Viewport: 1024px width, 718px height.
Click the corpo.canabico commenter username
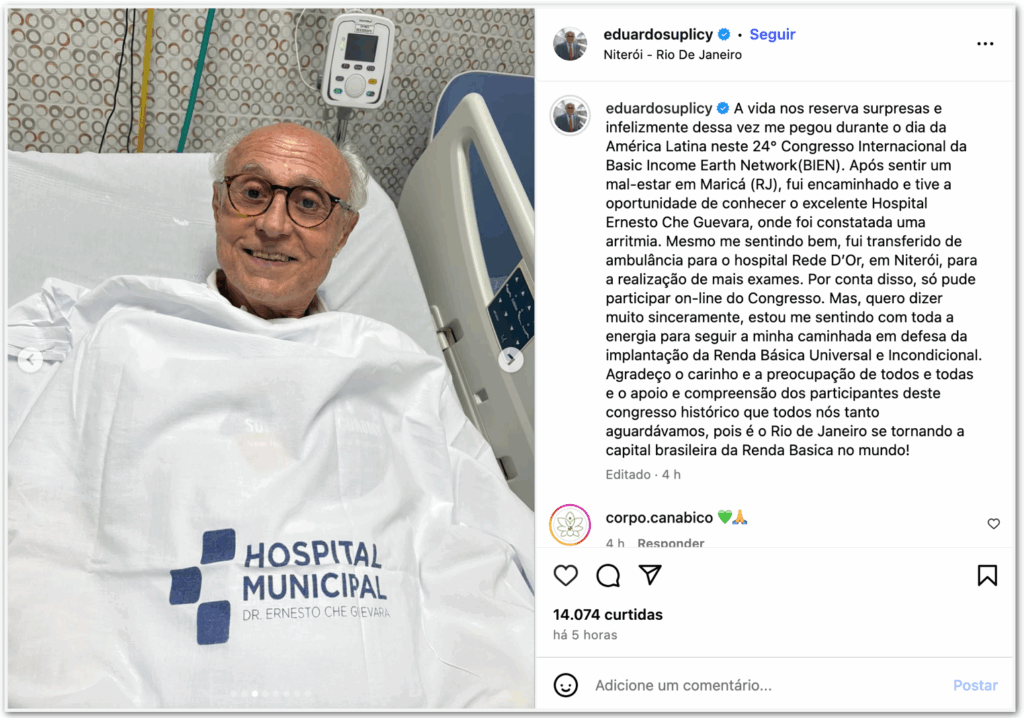pos(659,517)
